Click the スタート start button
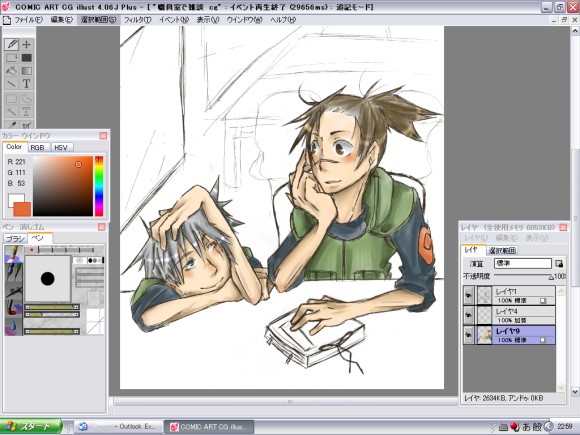 tap(31, 426)
